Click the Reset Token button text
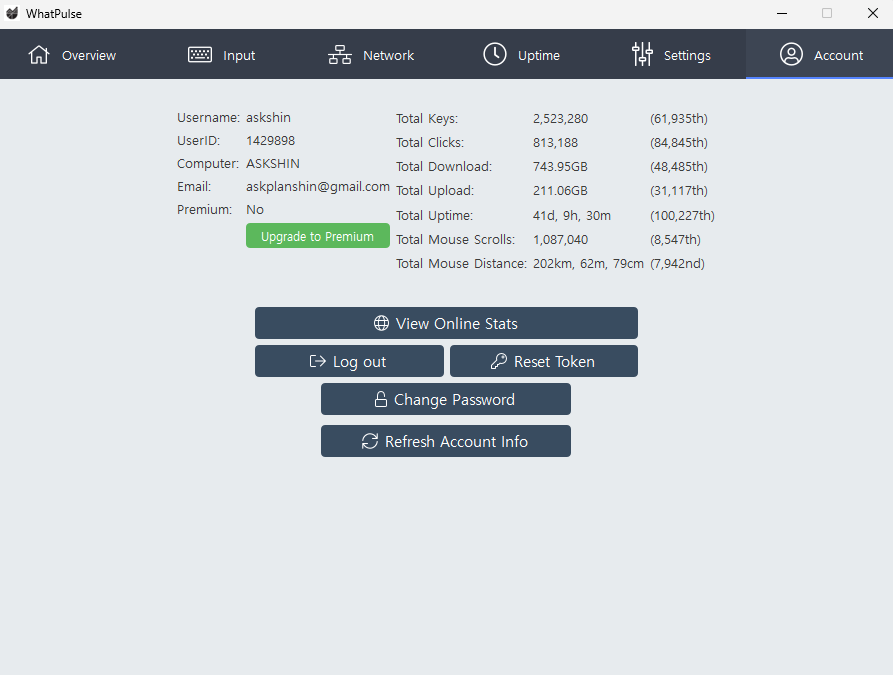Image resolution: width=893 pixels, height=675 pixels. point(554,362)
